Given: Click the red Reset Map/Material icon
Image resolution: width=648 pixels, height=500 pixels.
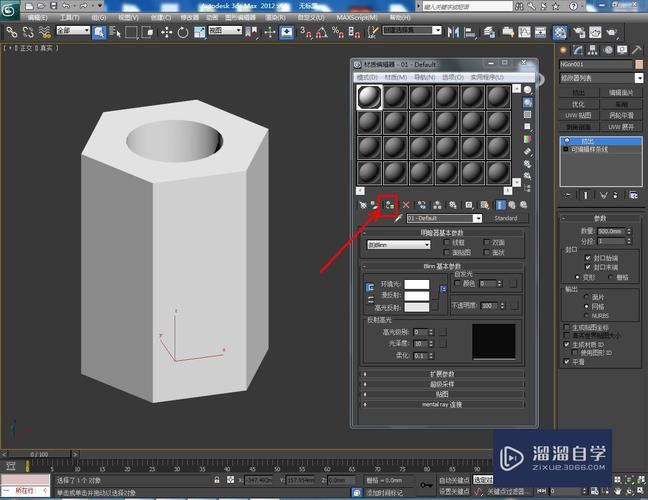Looking at the screenshot, I should (x=406, y=205).
